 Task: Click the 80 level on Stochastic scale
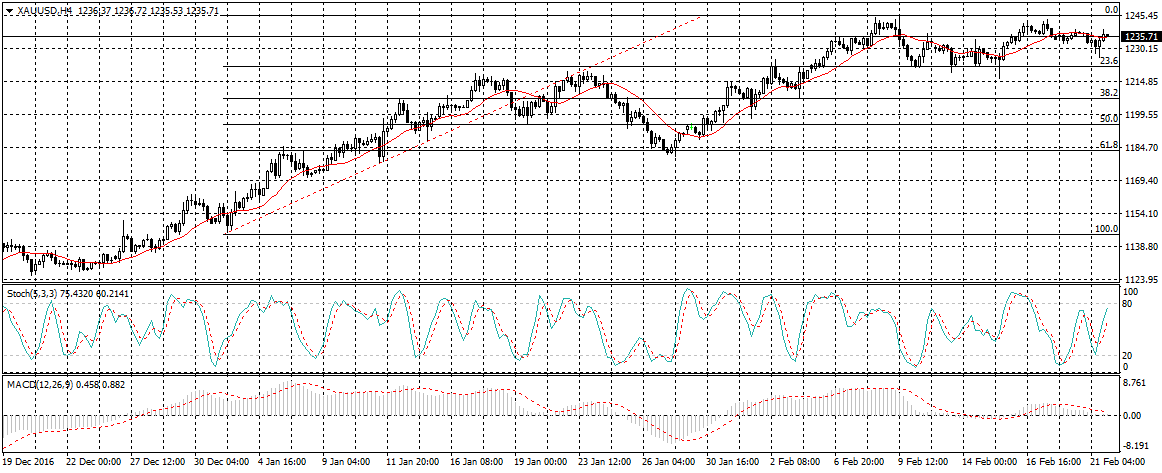coord(1127,304)
